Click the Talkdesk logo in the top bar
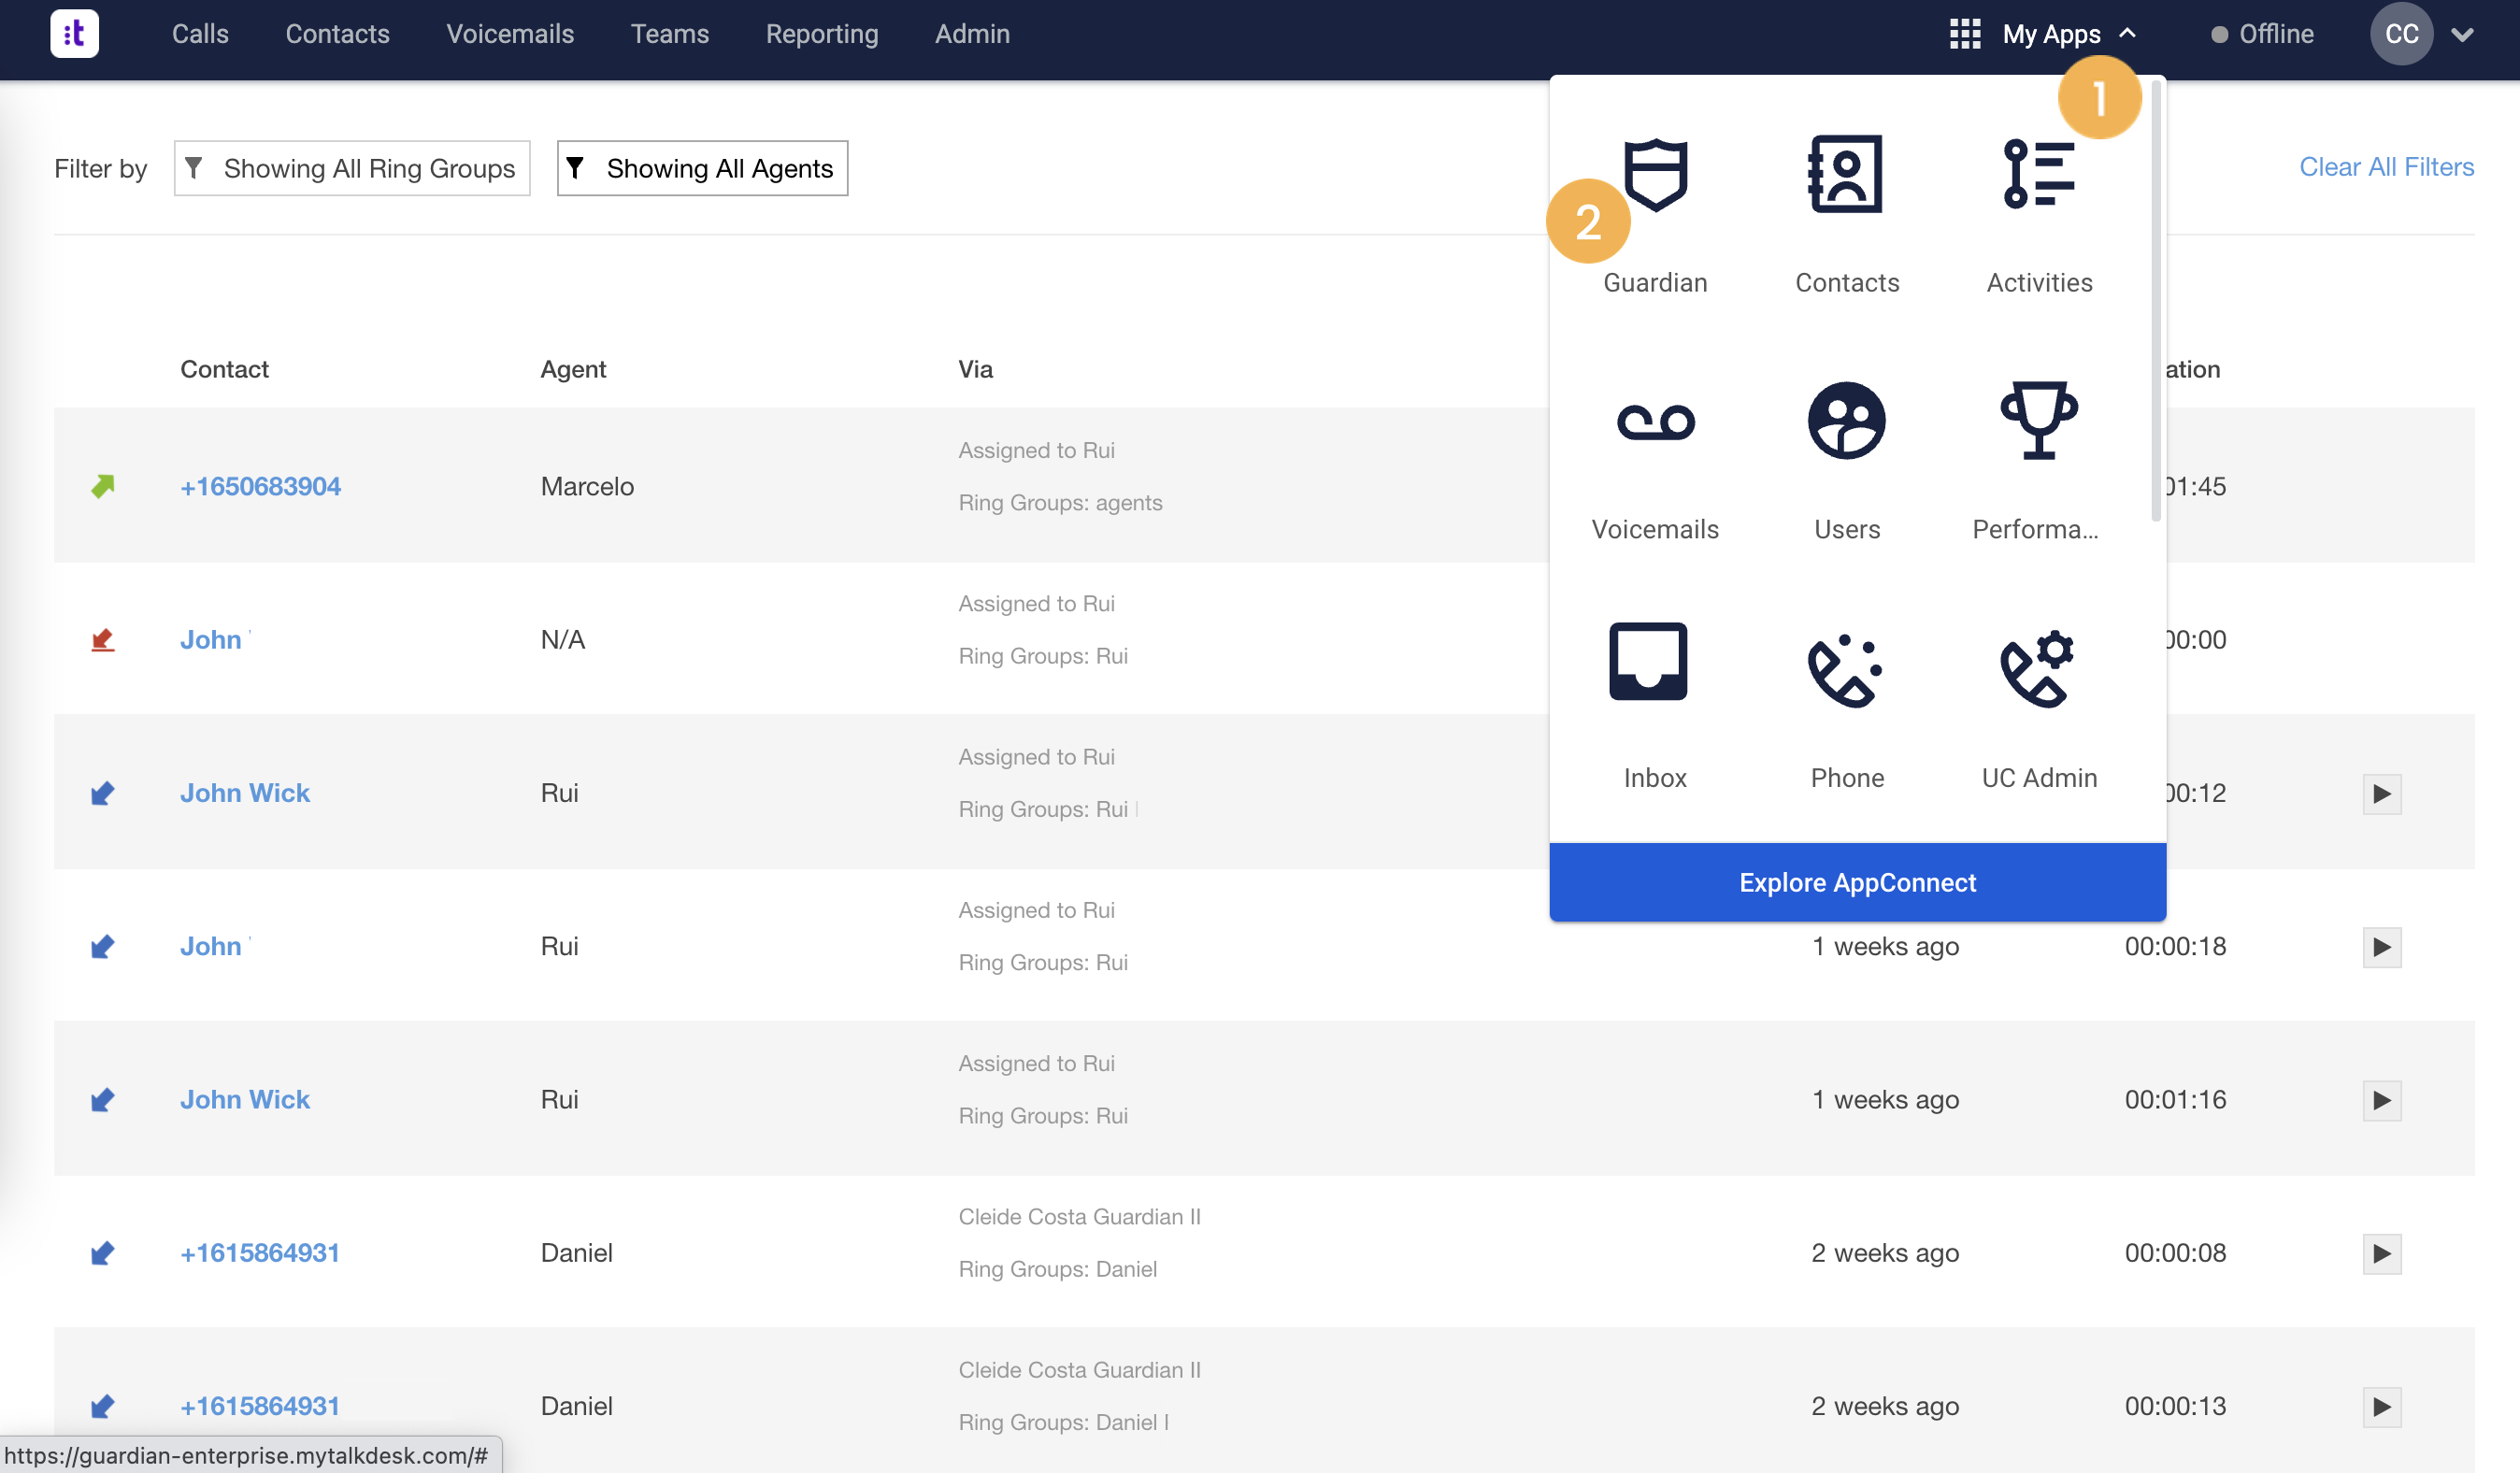 (74, 33)
